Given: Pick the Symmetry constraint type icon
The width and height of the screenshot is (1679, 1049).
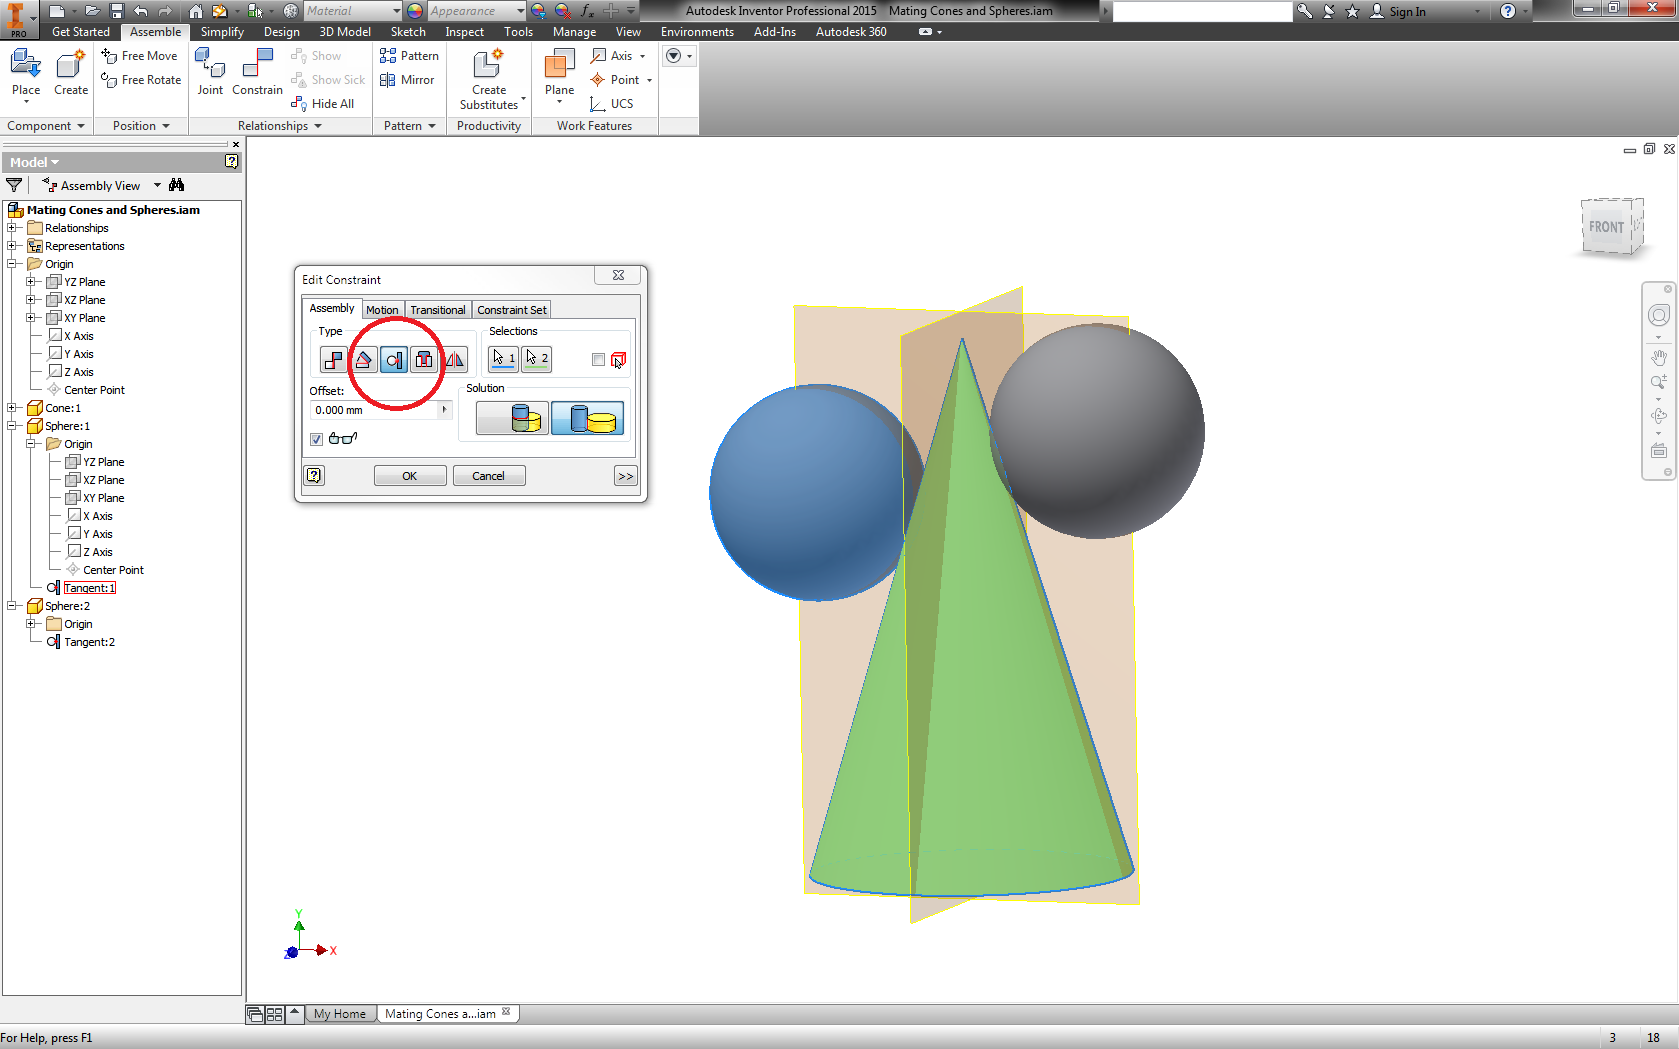Looking at the screenshot, I should (454, 359).
